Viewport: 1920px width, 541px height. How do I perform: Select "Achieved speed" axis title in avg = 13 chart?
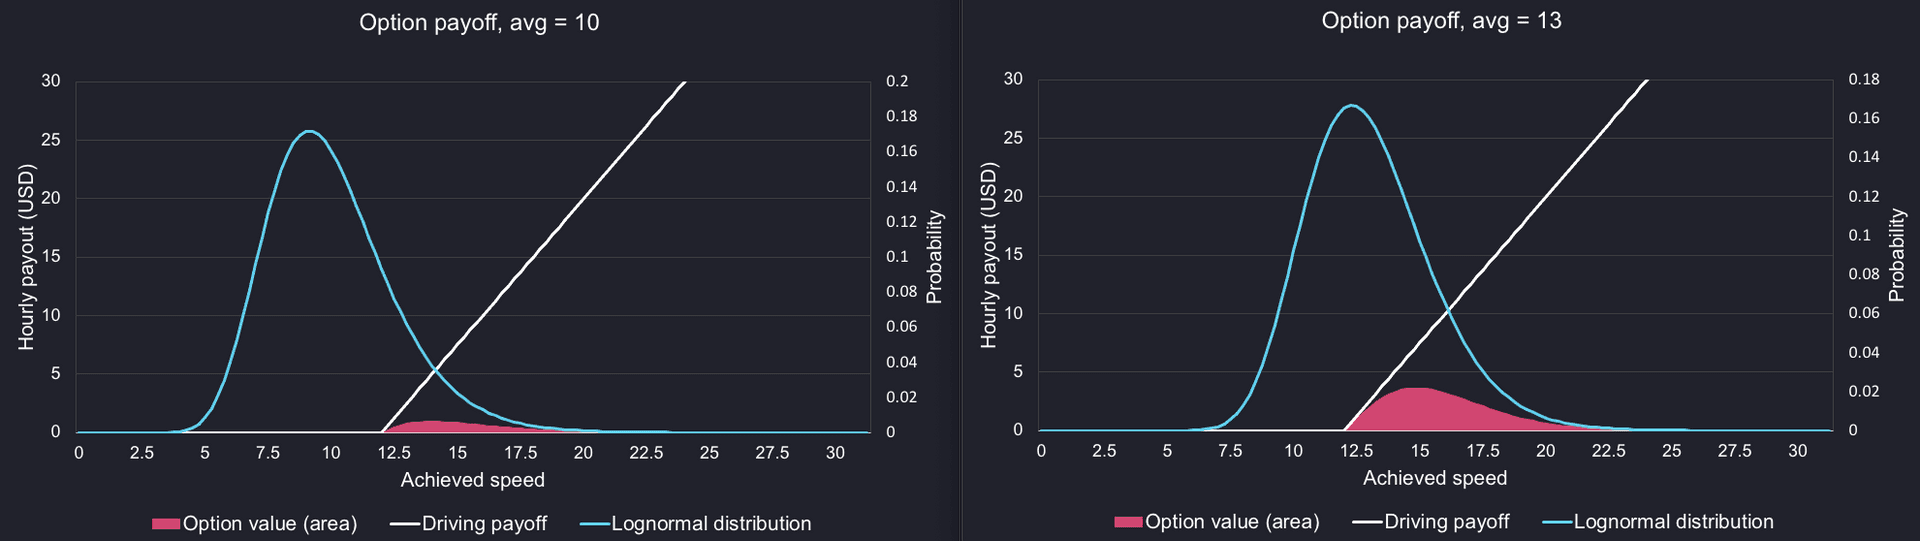pos(1435,478)
